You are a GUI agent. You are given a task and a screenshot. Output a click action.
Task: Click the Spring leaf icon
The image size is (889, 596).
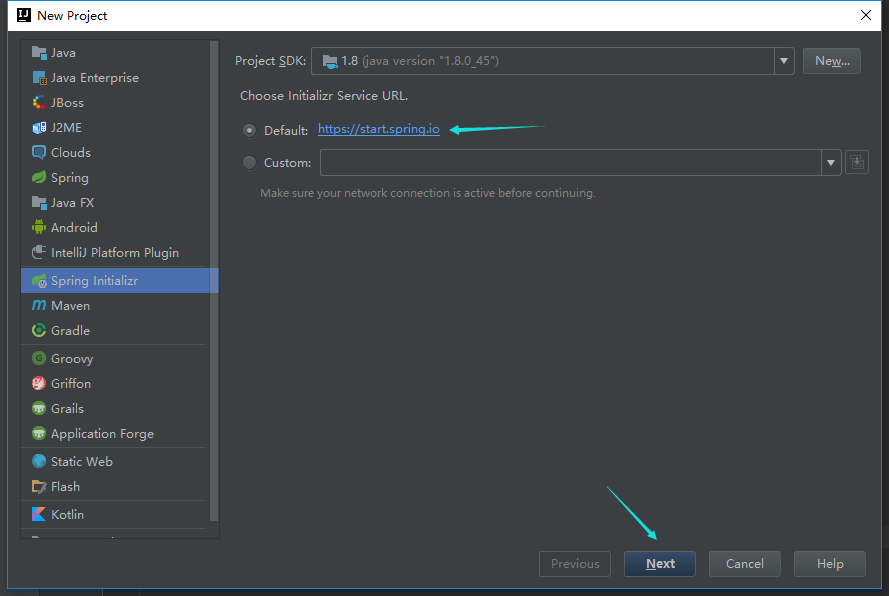39,177
